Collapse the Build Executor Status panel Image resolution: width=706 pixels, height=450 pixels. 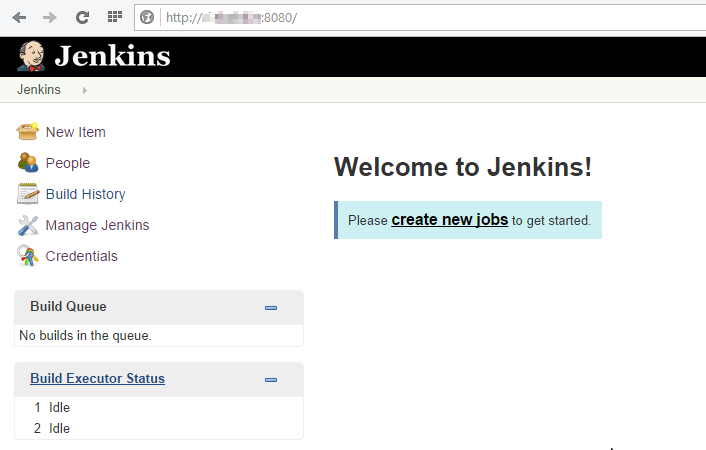coord(271,380)
